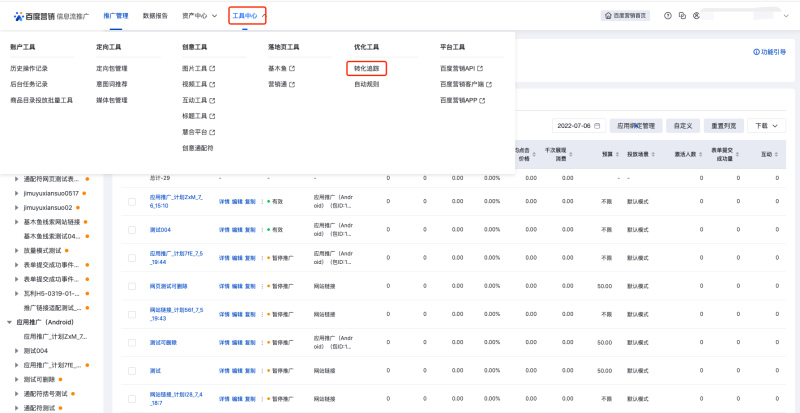Select 基木鱼线索测试04 in the sidebar tree
Image resolution: width=800 pixels, height=413 pixels.
click(x=52, y=236)
